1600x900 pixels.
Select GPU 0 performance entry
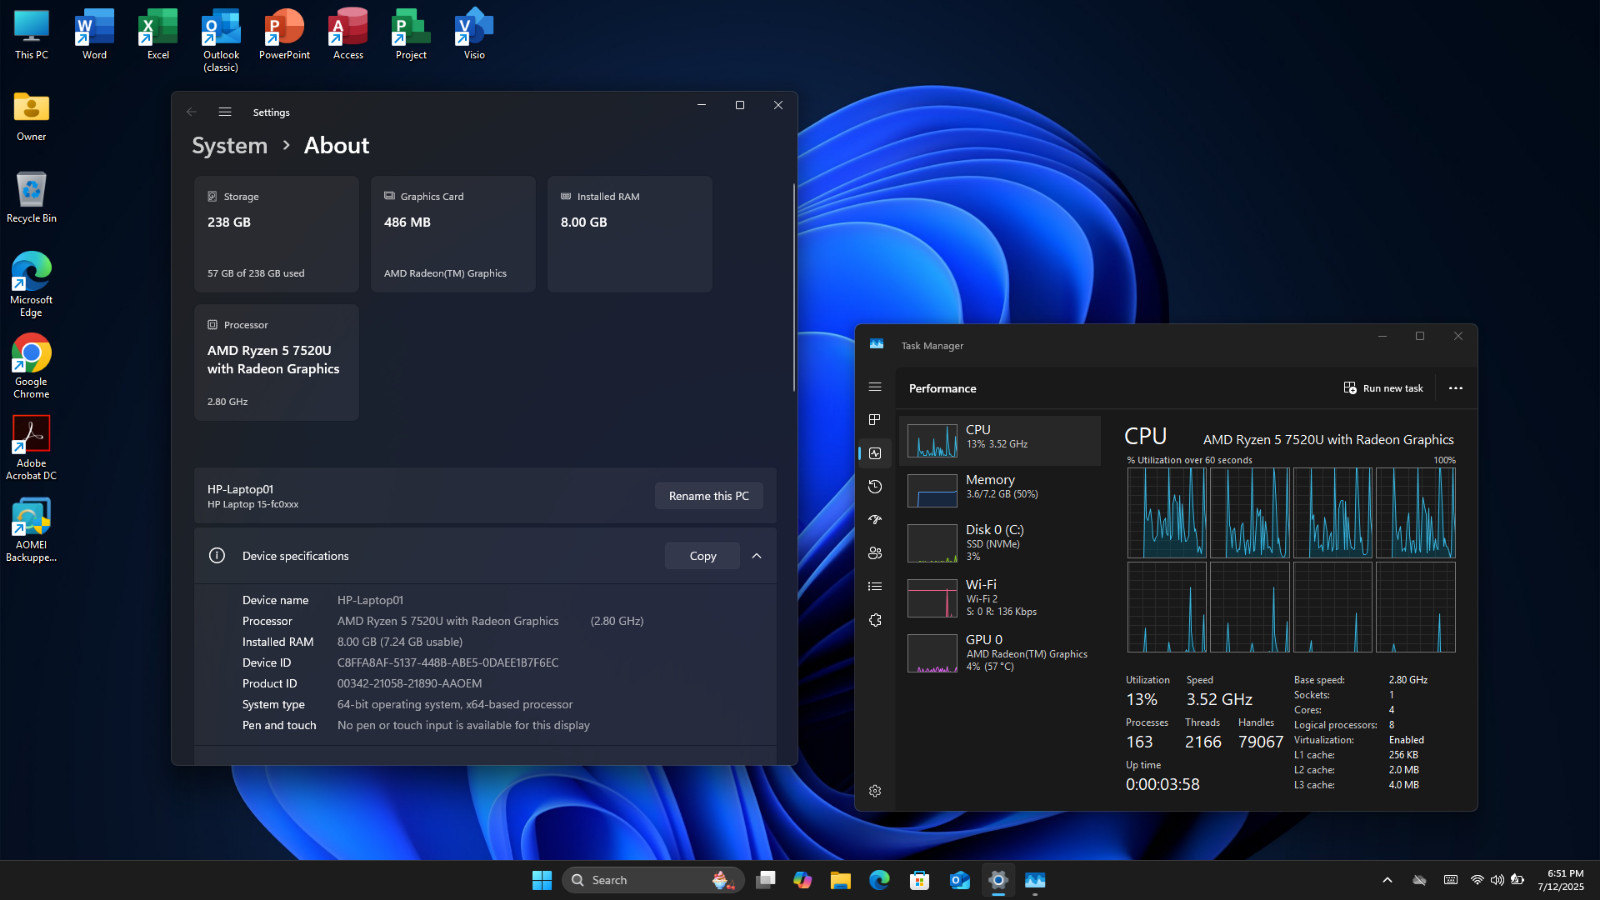click(x=1000, y=653)
